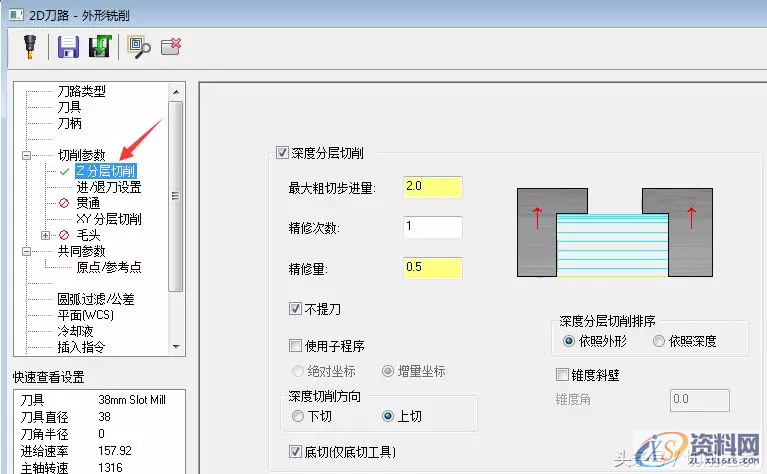
Task: Click green checkmark beside Z分层切削
Action: click(64, 172)
